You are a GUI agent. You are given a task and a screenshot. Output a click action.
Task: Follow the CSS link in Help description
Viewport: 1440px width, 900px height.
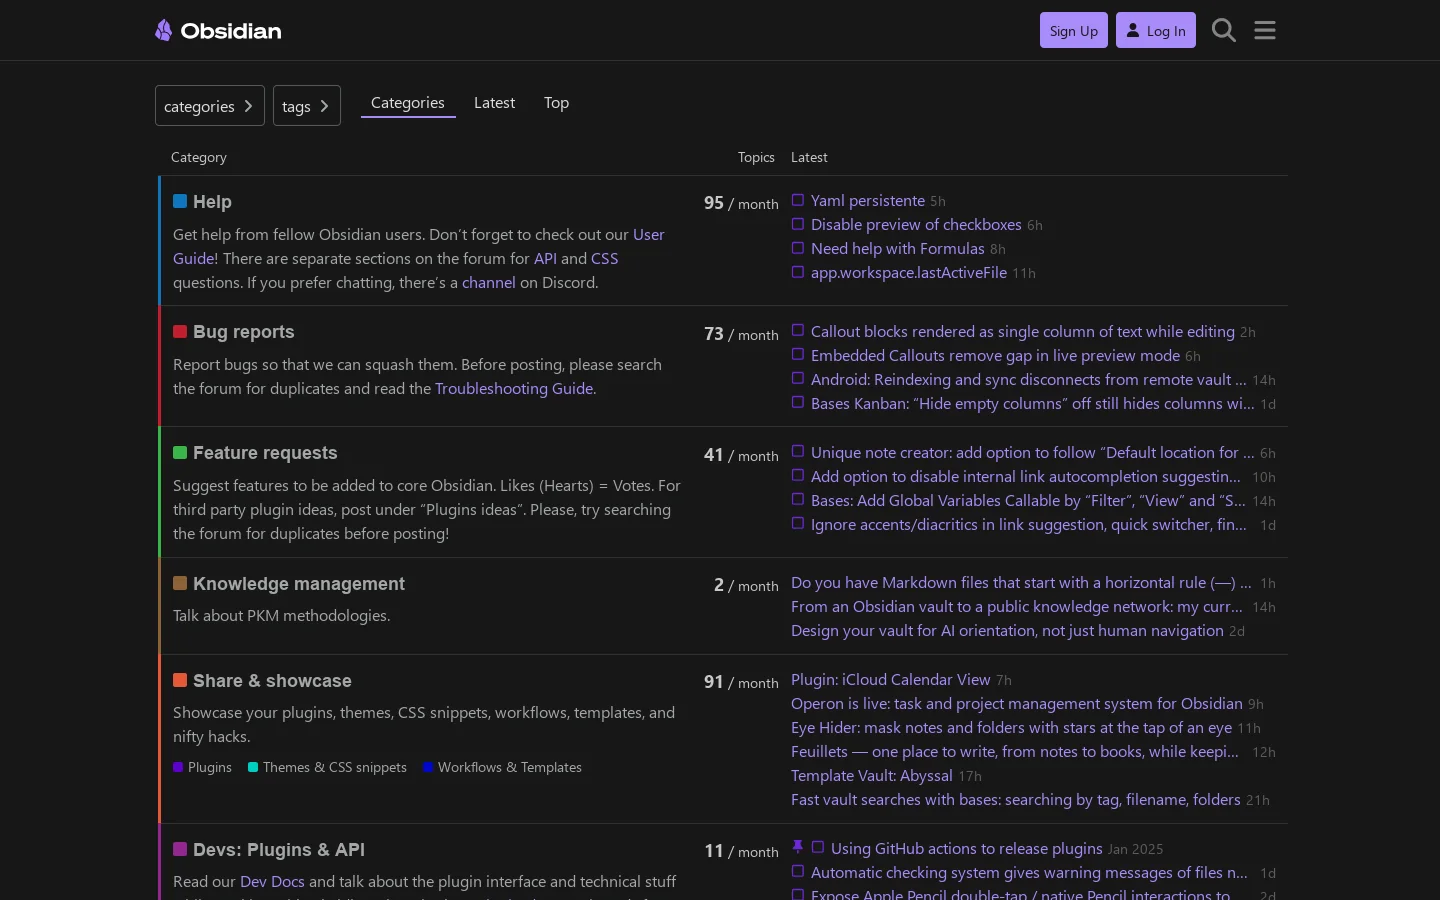pos(605,258)
